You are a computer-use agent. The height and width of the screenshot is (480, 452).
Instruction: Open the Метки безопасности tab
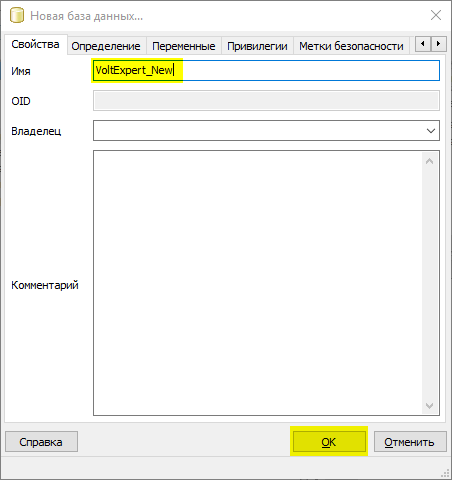(351, 46)
